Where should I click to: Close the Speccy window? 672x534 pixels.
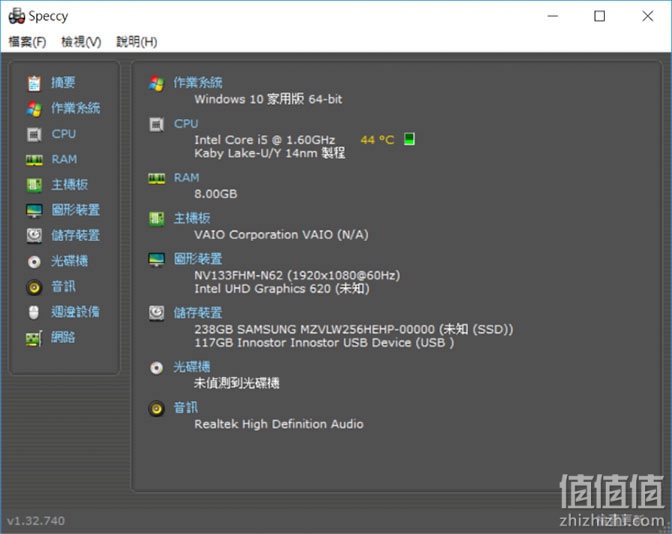pos(648,16)
